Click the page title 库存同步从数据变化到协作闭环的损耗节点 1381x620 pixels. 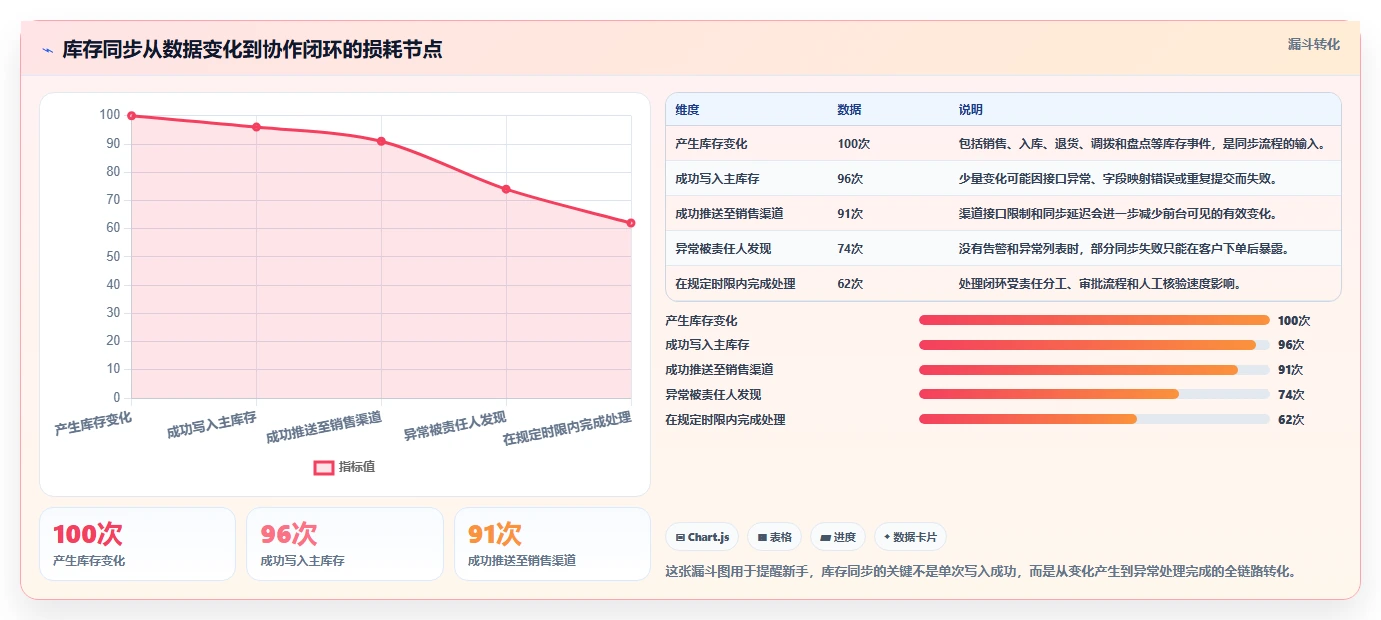pyautogui.click(x=252, y=50)
